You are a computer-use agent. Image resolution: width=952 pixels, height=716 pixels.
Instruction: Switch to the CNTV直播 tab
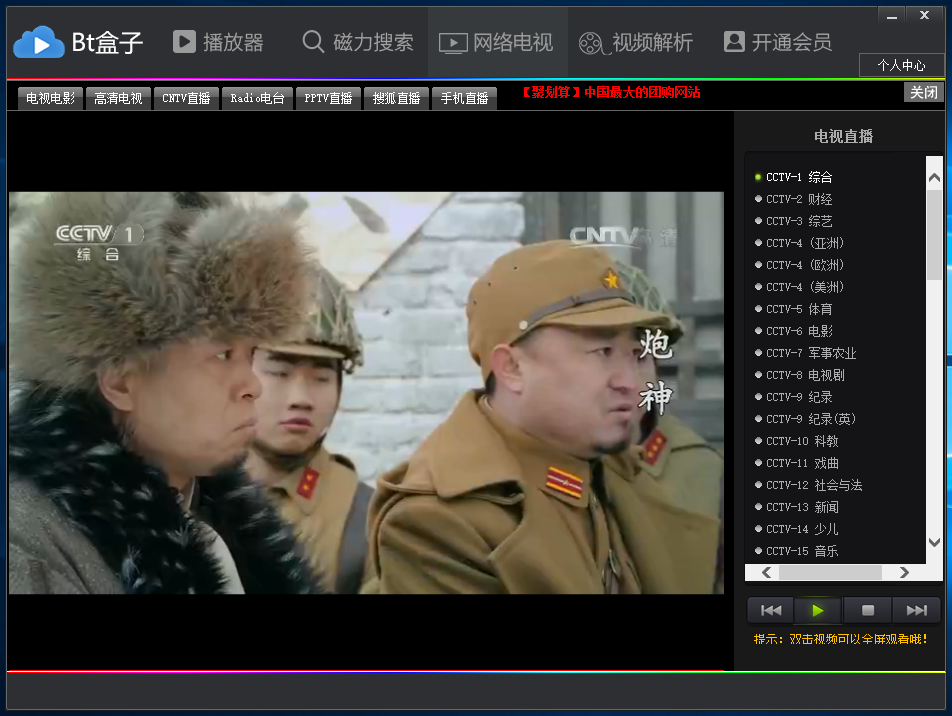(186, 98)
